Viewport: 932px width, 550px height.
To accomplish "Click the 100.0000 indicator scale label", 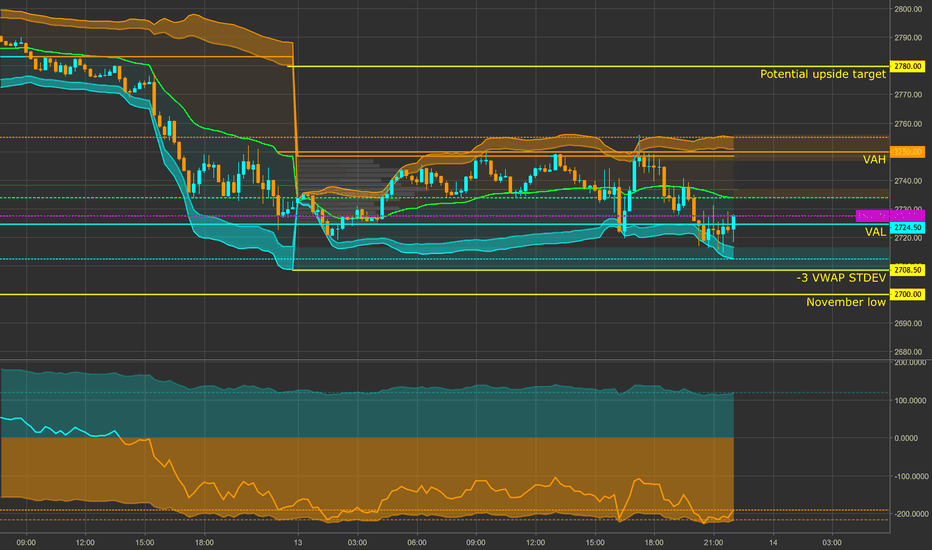I will 910,401.
